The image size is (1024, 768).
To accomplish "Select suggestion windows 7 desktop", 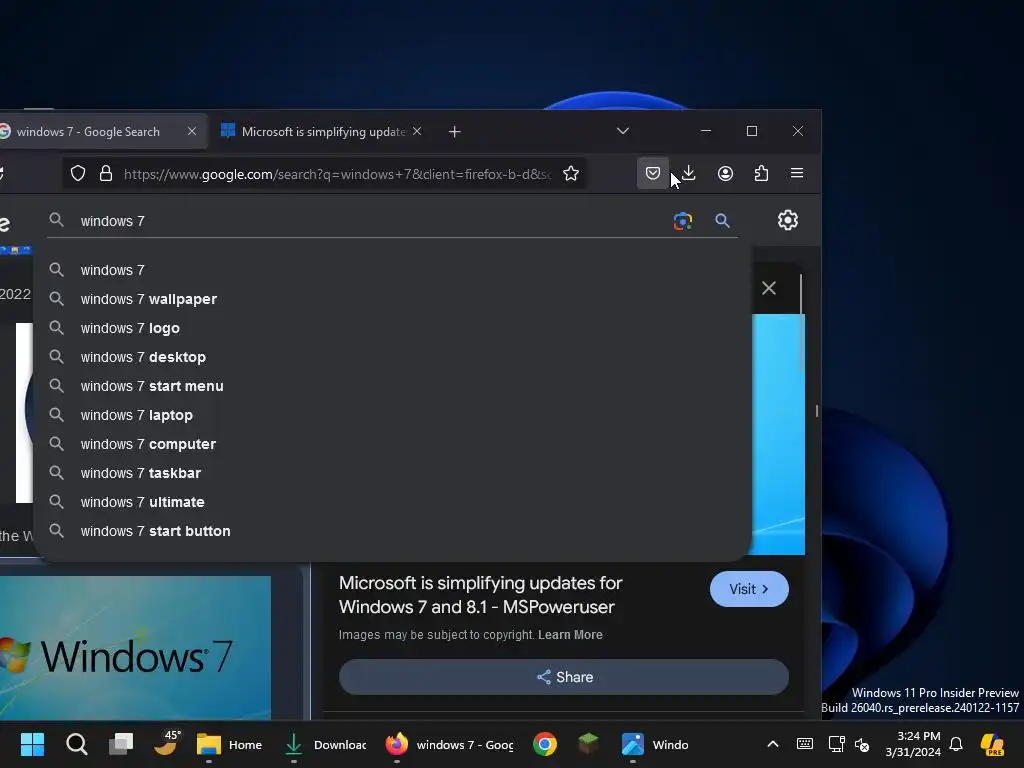I will pos(392,357).
